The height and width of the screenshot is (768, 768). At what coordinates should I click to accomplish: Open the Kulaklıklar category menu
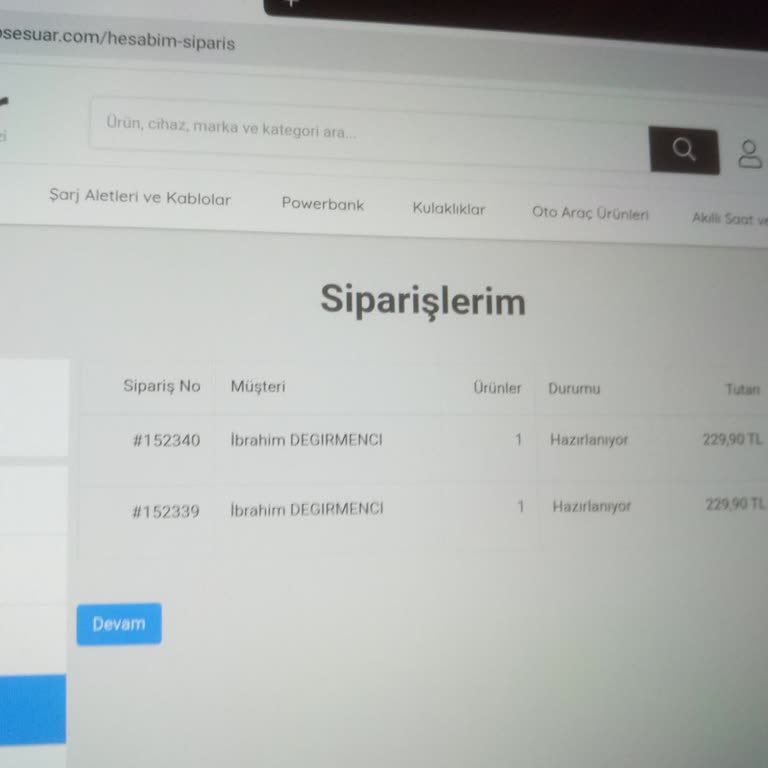(449, 209)
